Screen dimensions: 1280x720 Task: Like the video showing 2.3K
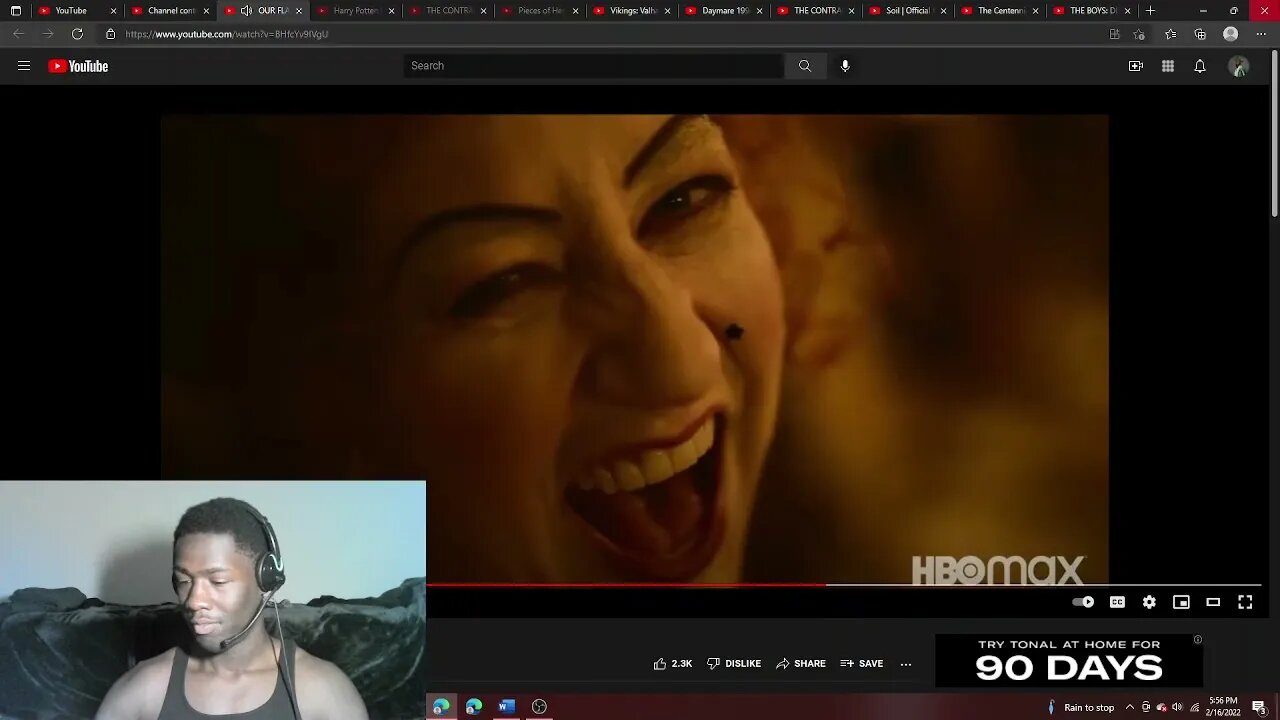[x=672, y=663]
